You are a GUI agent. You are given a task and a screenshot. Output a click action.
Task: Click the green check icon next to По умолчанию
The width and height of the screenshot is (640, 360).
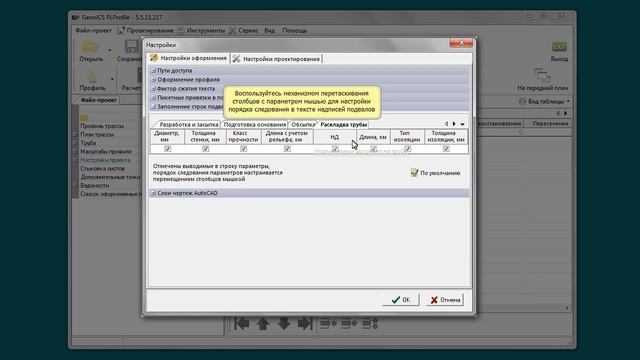[x=414, y=173]
